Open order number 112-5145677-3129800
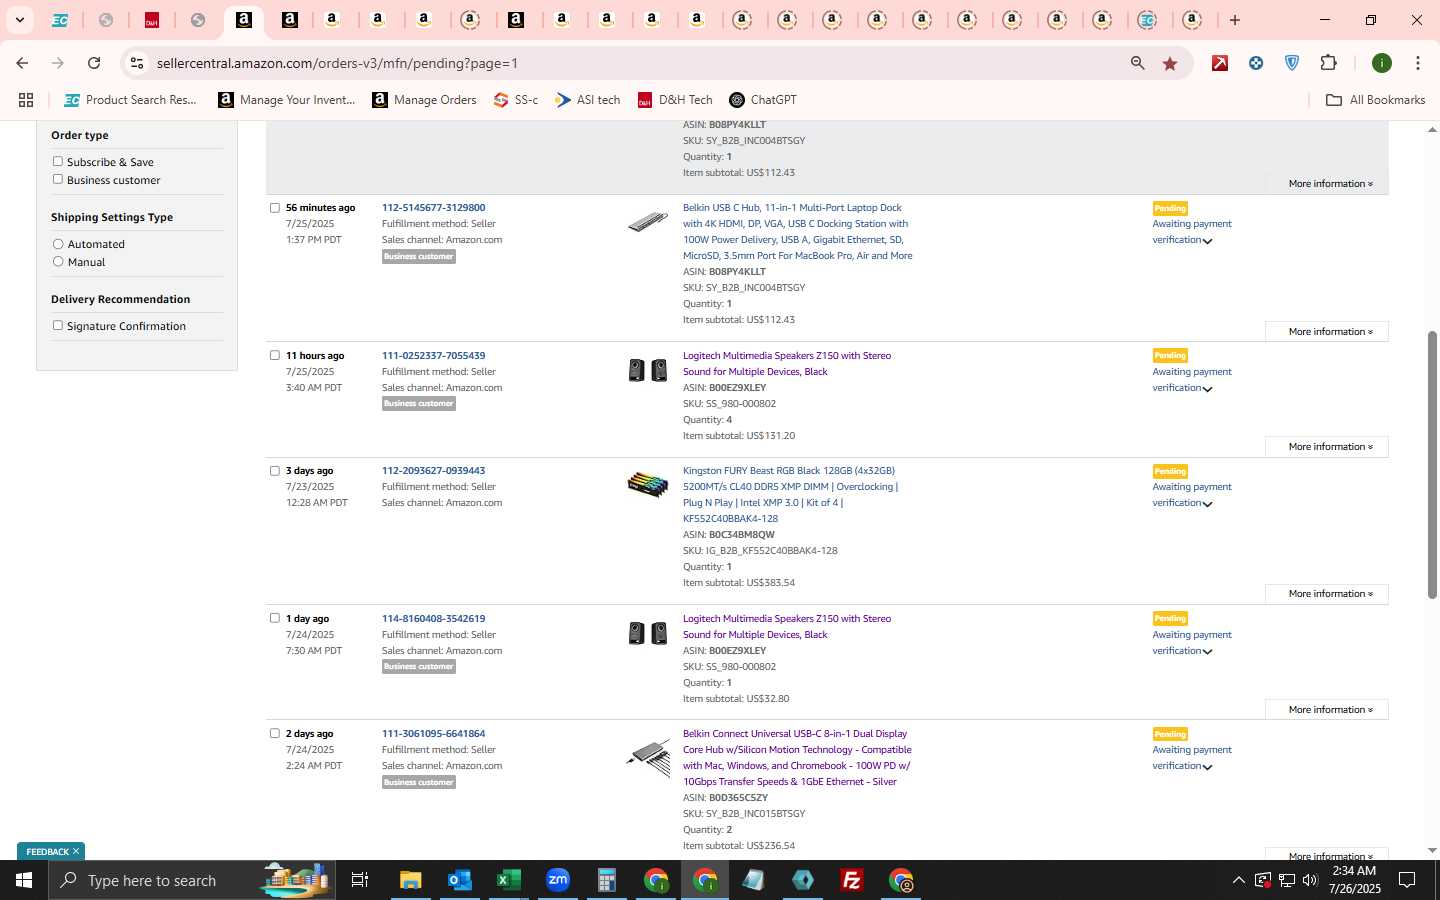Image resolution: width=1440 pixels, height=900 pixels. [x=433, y=208]
